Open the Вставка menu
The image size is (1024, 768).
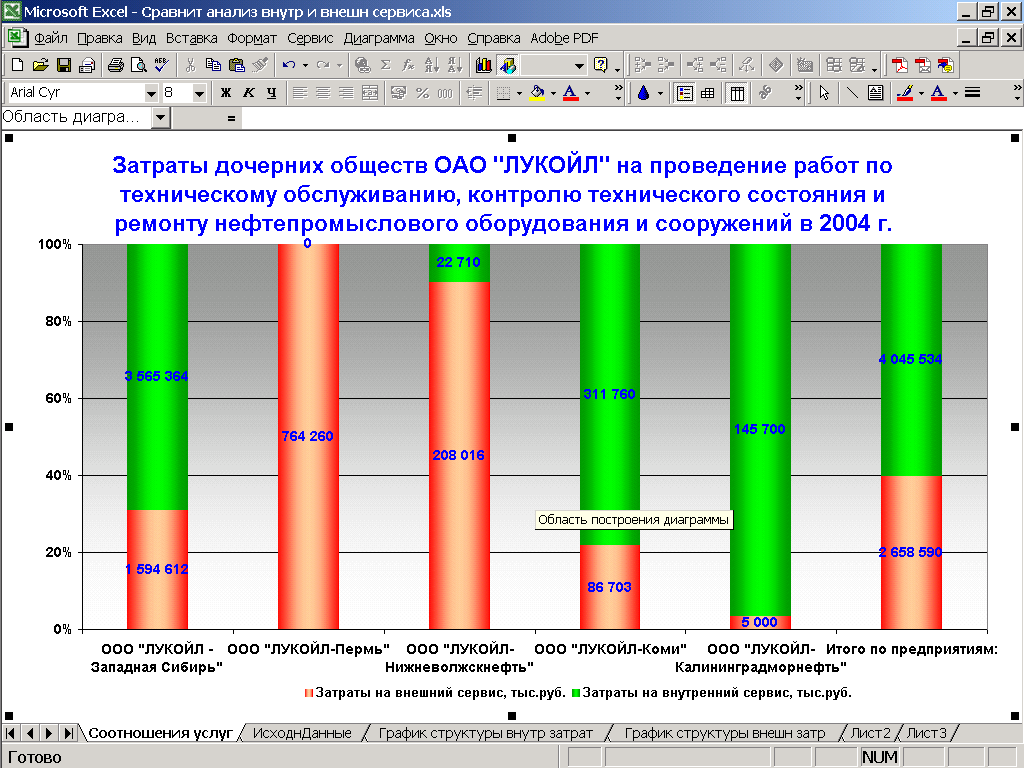point(191,38)
